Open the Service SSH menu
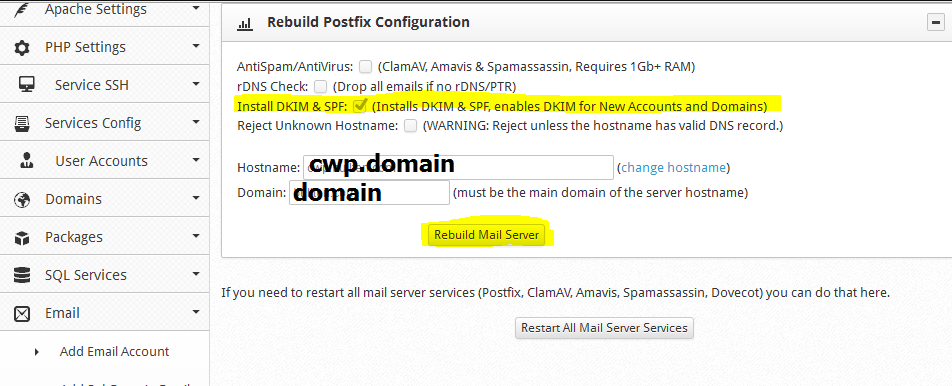The width and height of the screenshot is (952, 386). (x=104, y=85)
